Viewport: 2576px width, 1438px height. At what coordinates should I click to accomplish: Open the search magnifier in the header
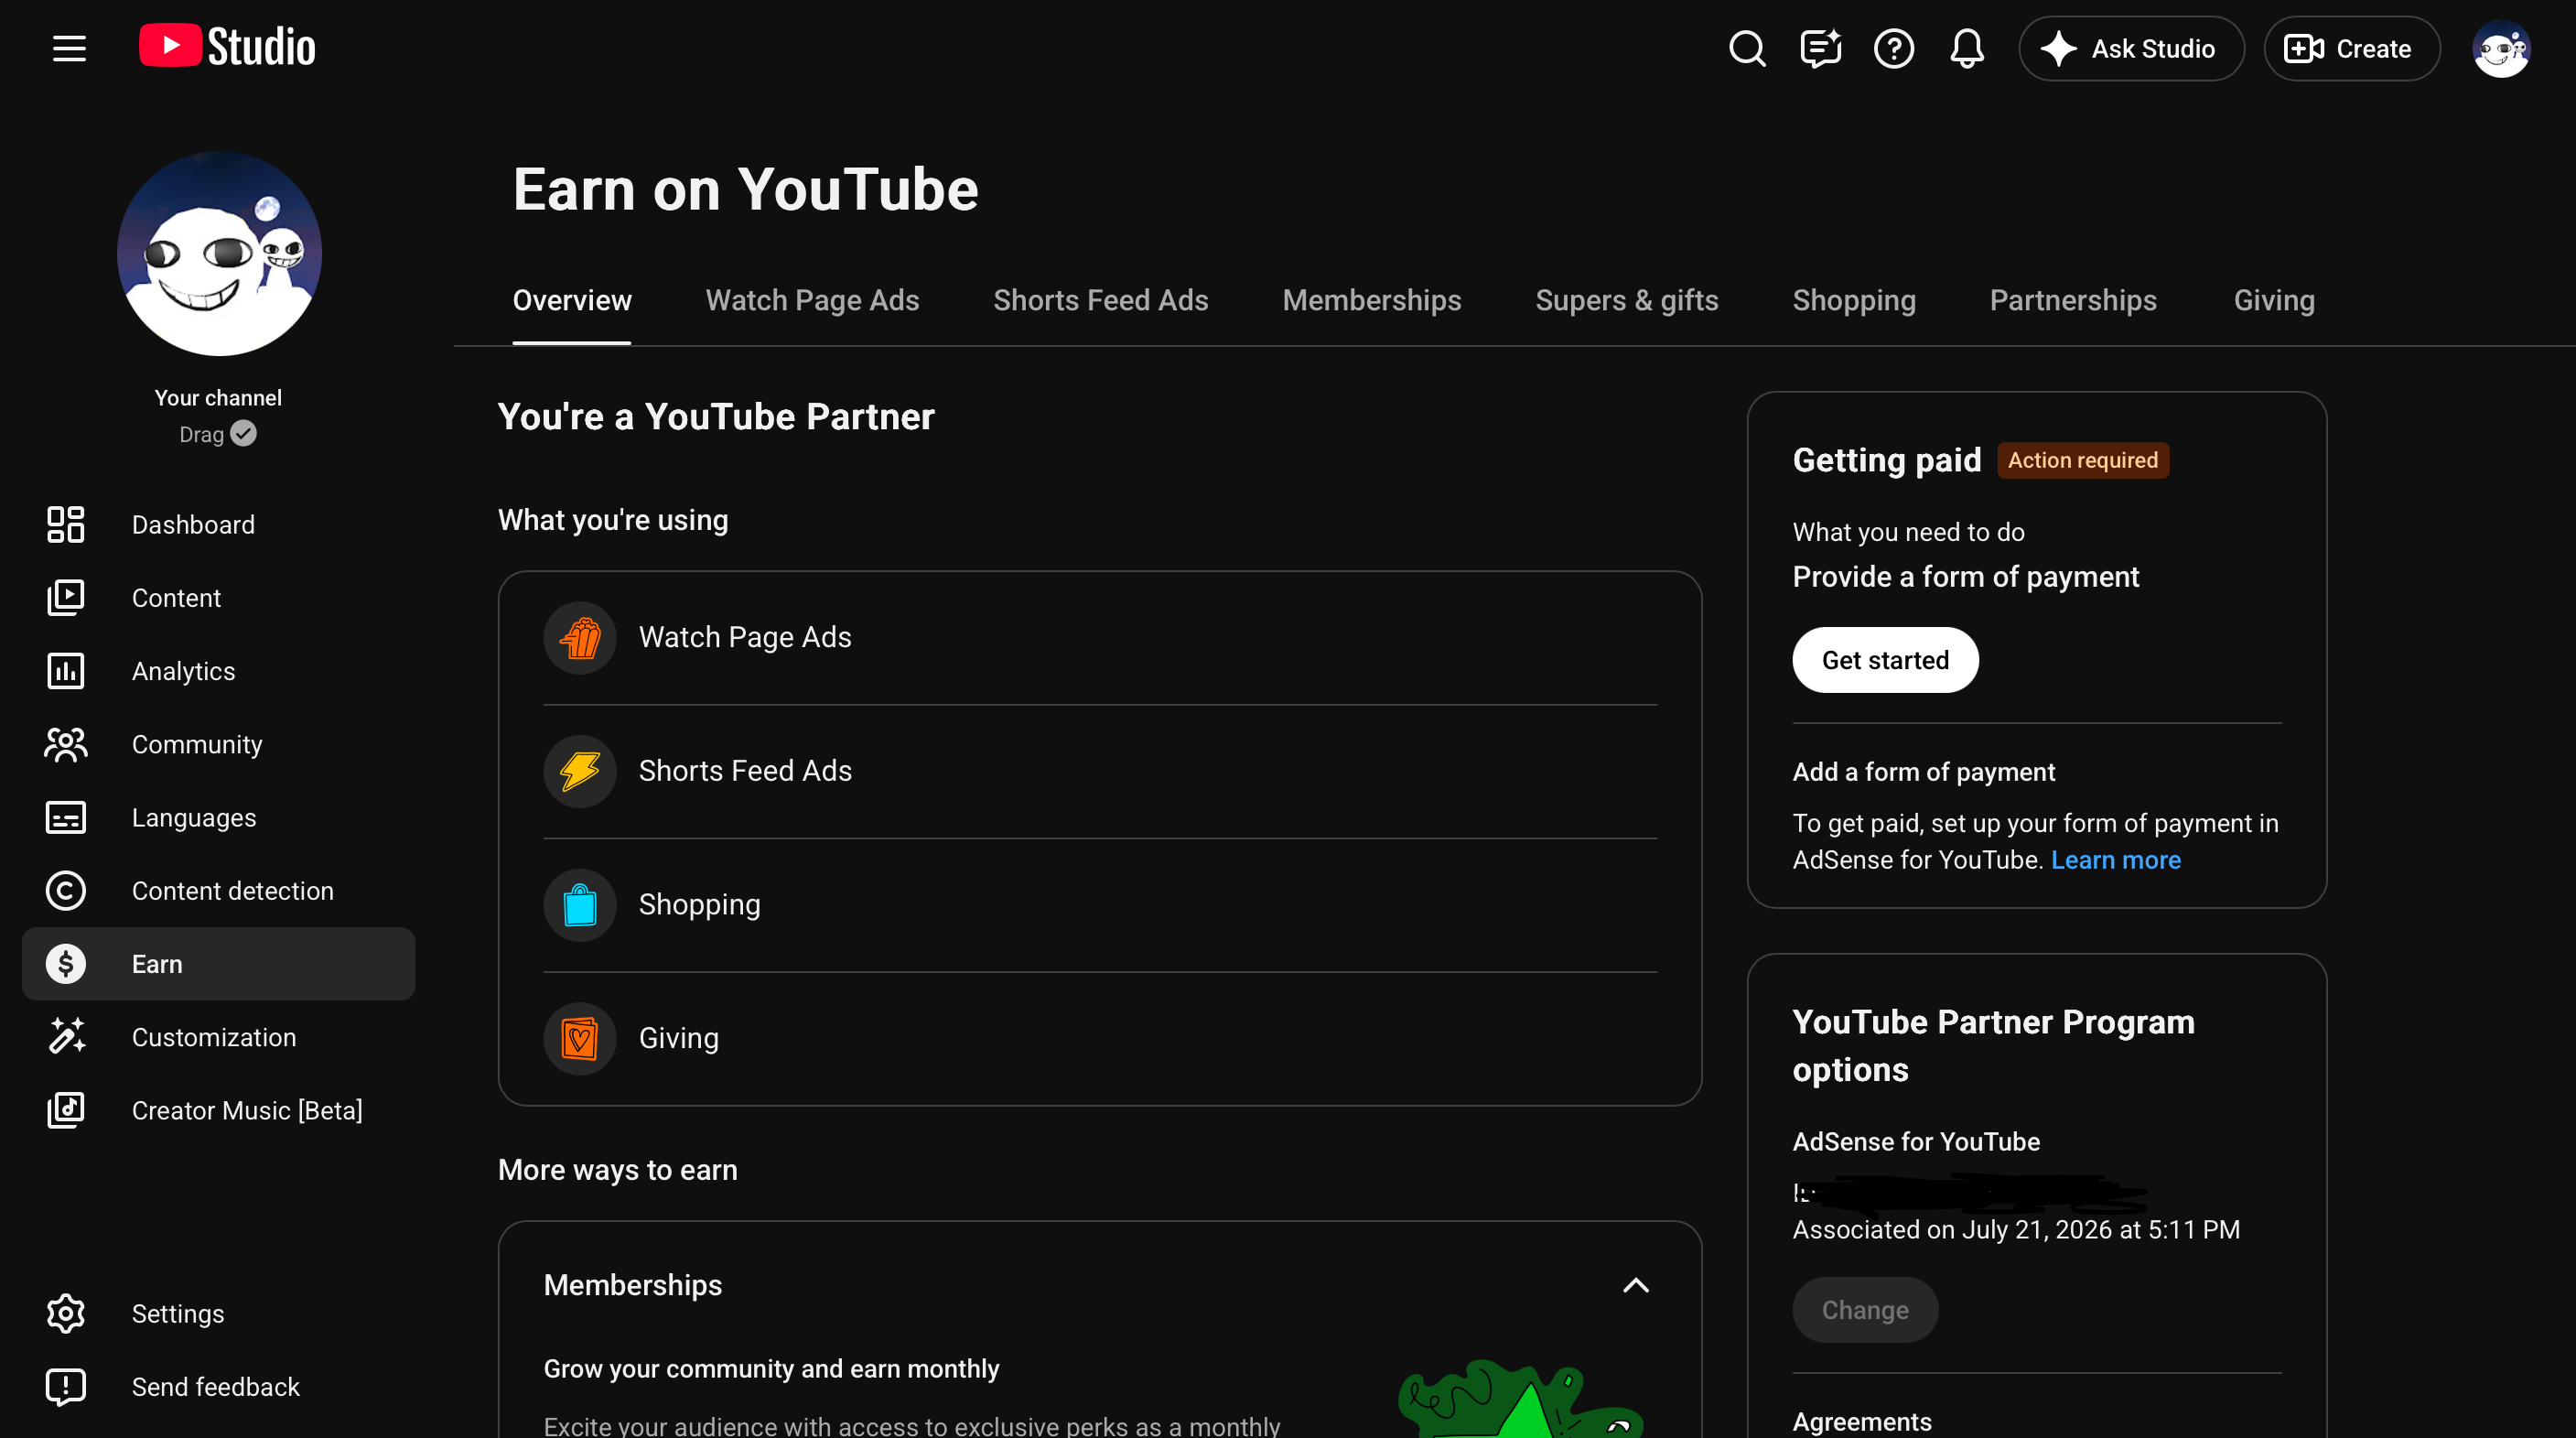(x=1747, y=48)
